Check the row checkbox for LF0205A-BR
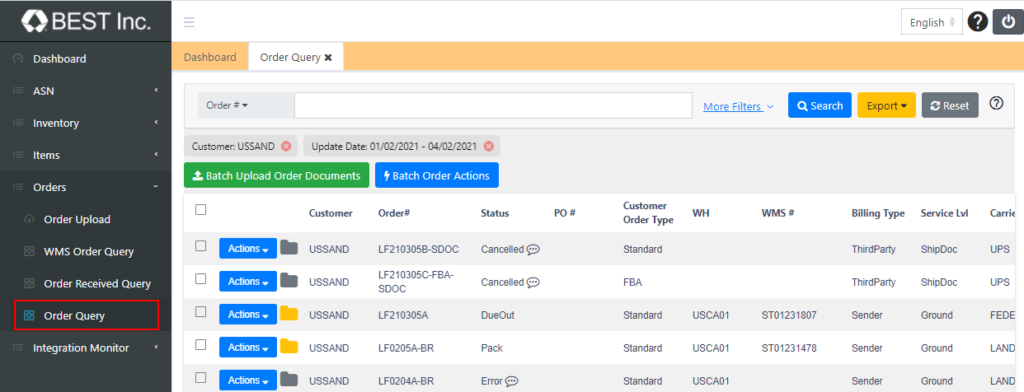 [201, 344]
